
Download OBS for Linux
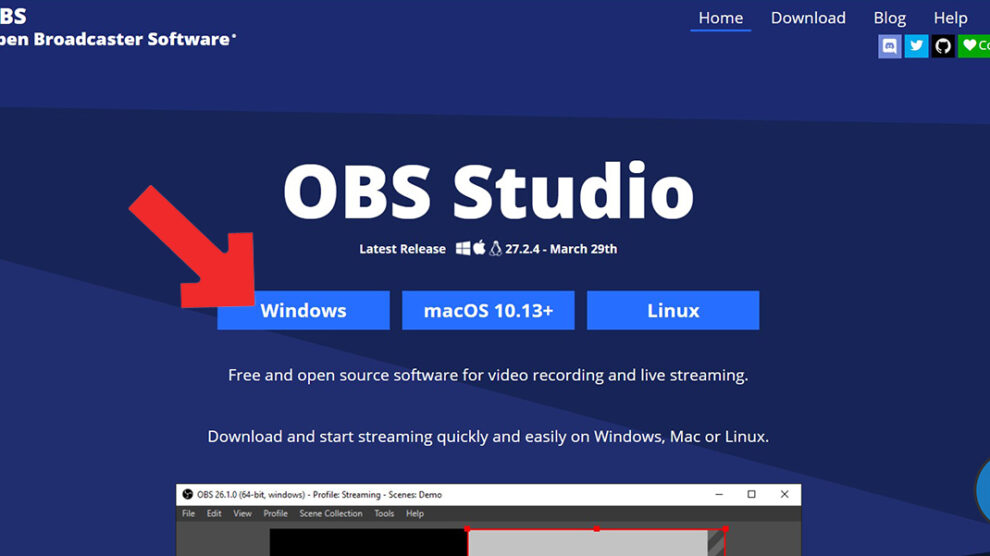673,310
